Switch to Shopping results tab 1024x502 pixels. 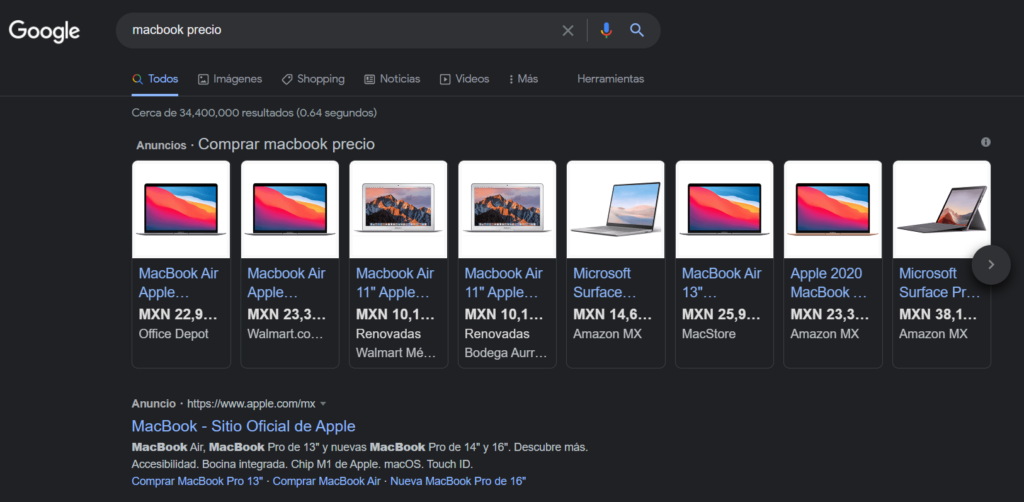[312, 79]
